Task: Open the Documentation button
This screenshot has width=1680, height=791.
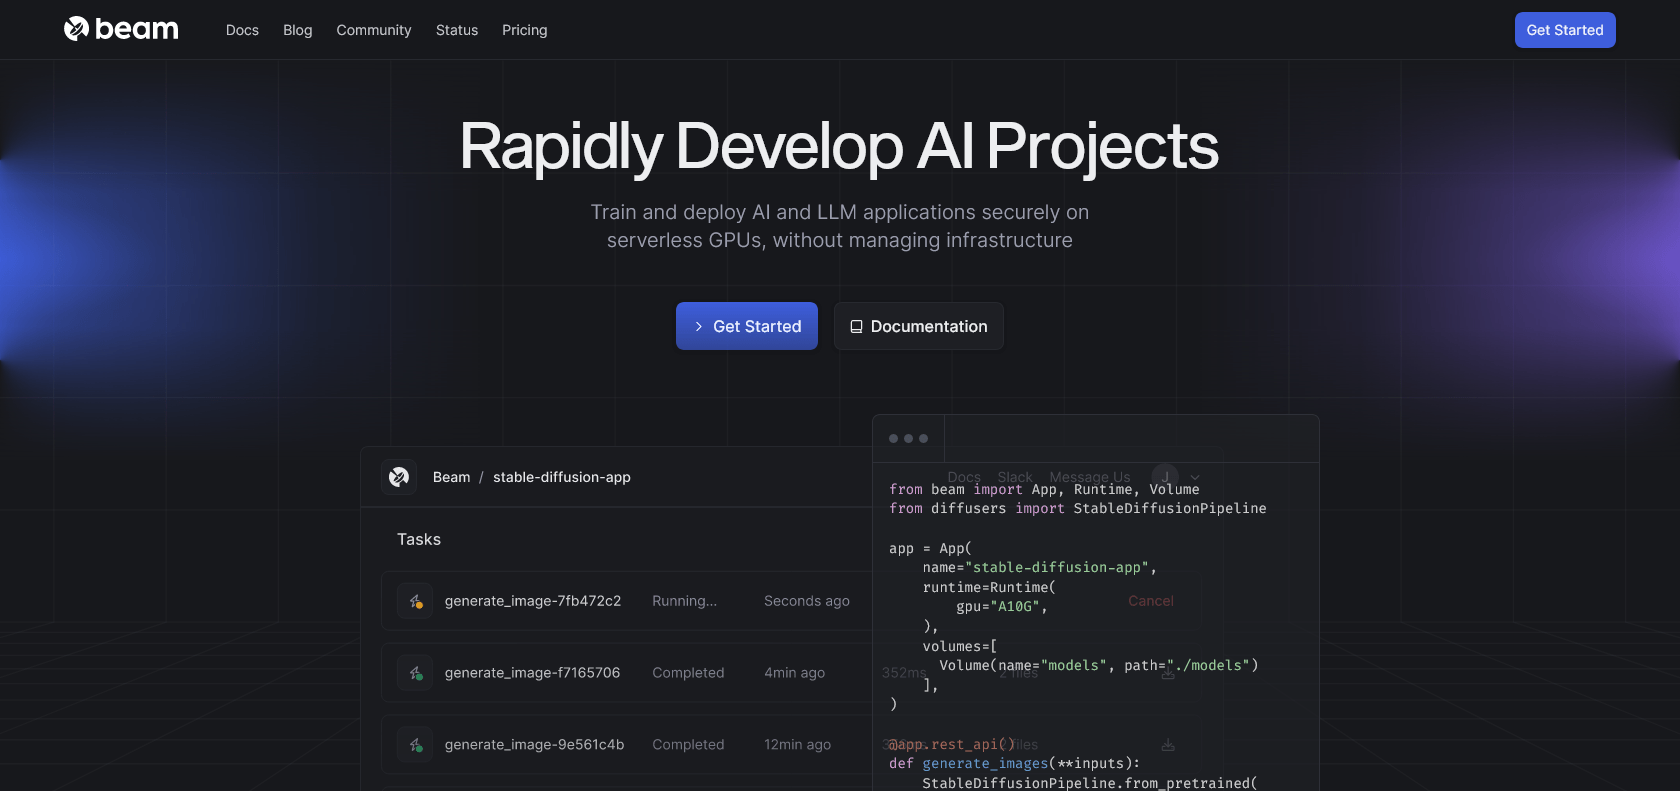Action: click(919, 326)
